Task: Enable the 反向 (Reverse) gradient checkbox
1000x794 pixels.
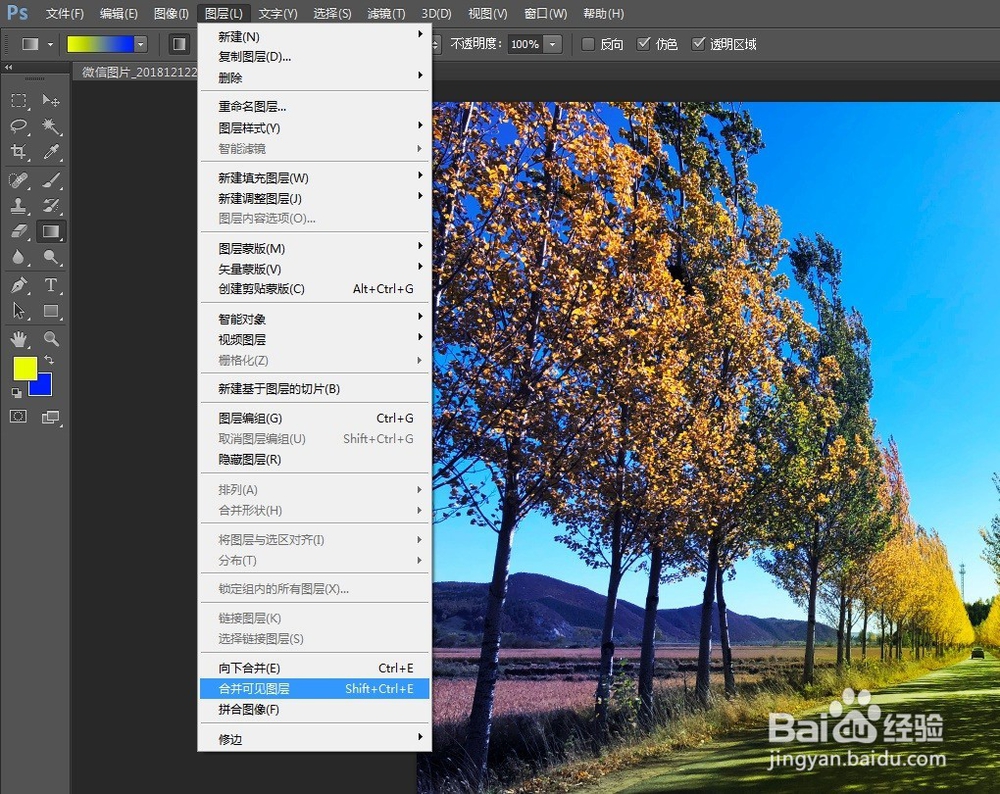Action: [x=588, y=44]
